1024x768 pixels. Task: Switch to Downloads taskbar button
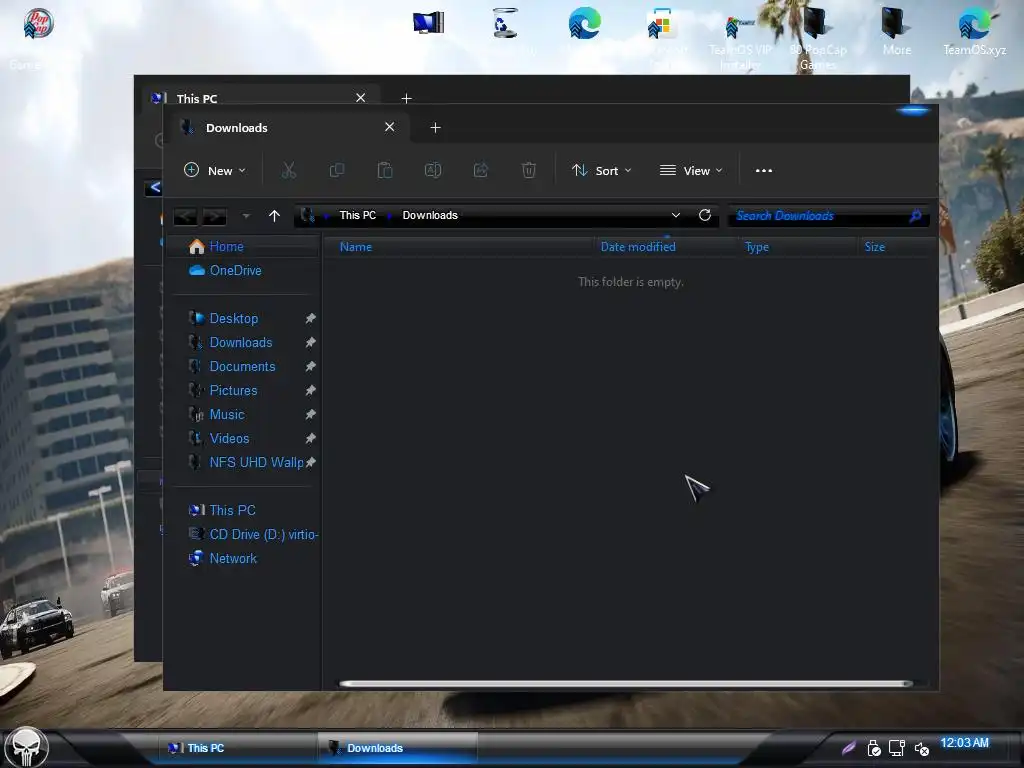pyautogui.click(x=398, y=748)
